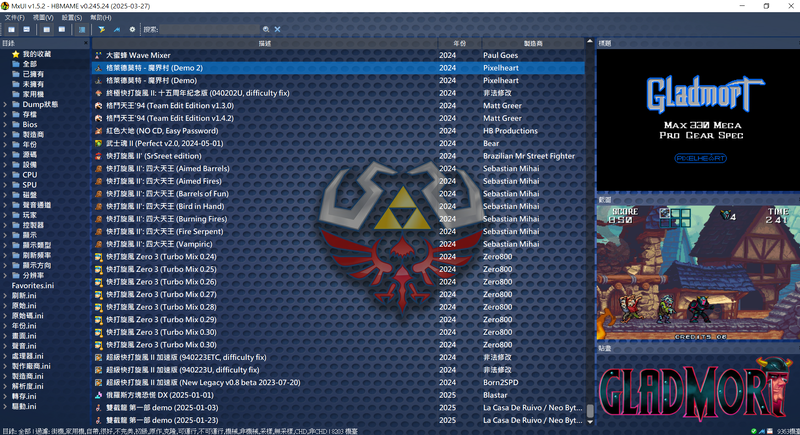Expand the 製造商 folder node
This screenshot has width=800, height=435.
tap(5, 135)
